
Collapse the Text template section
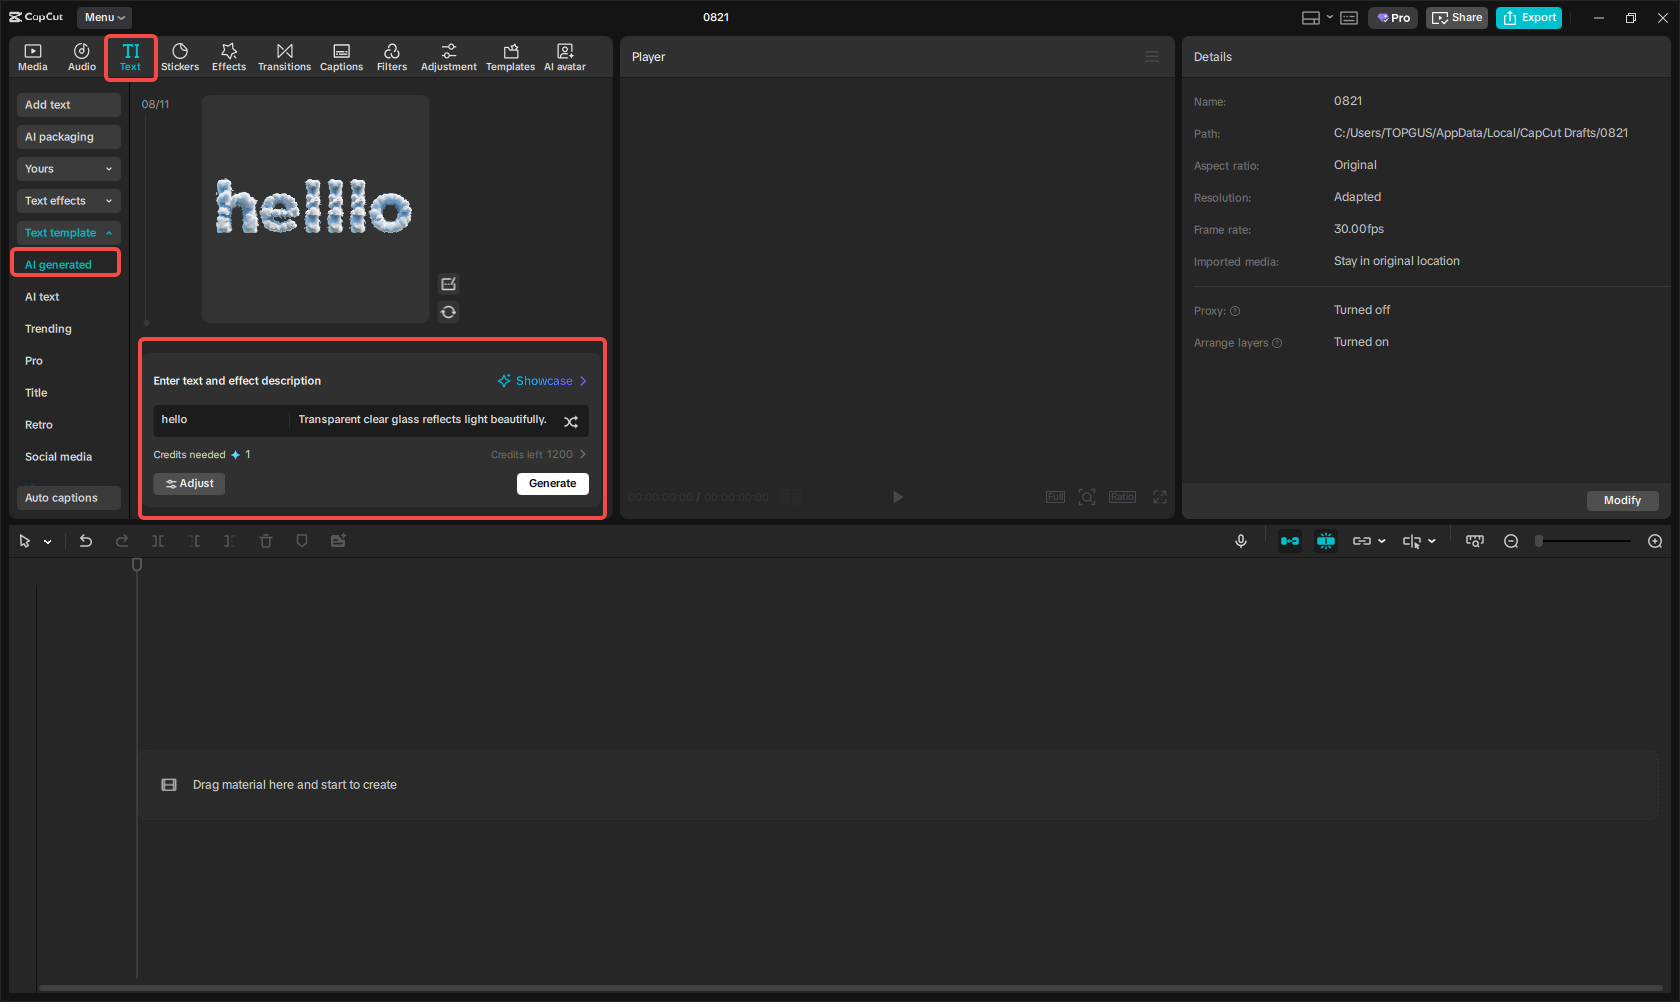pos(67,232)
